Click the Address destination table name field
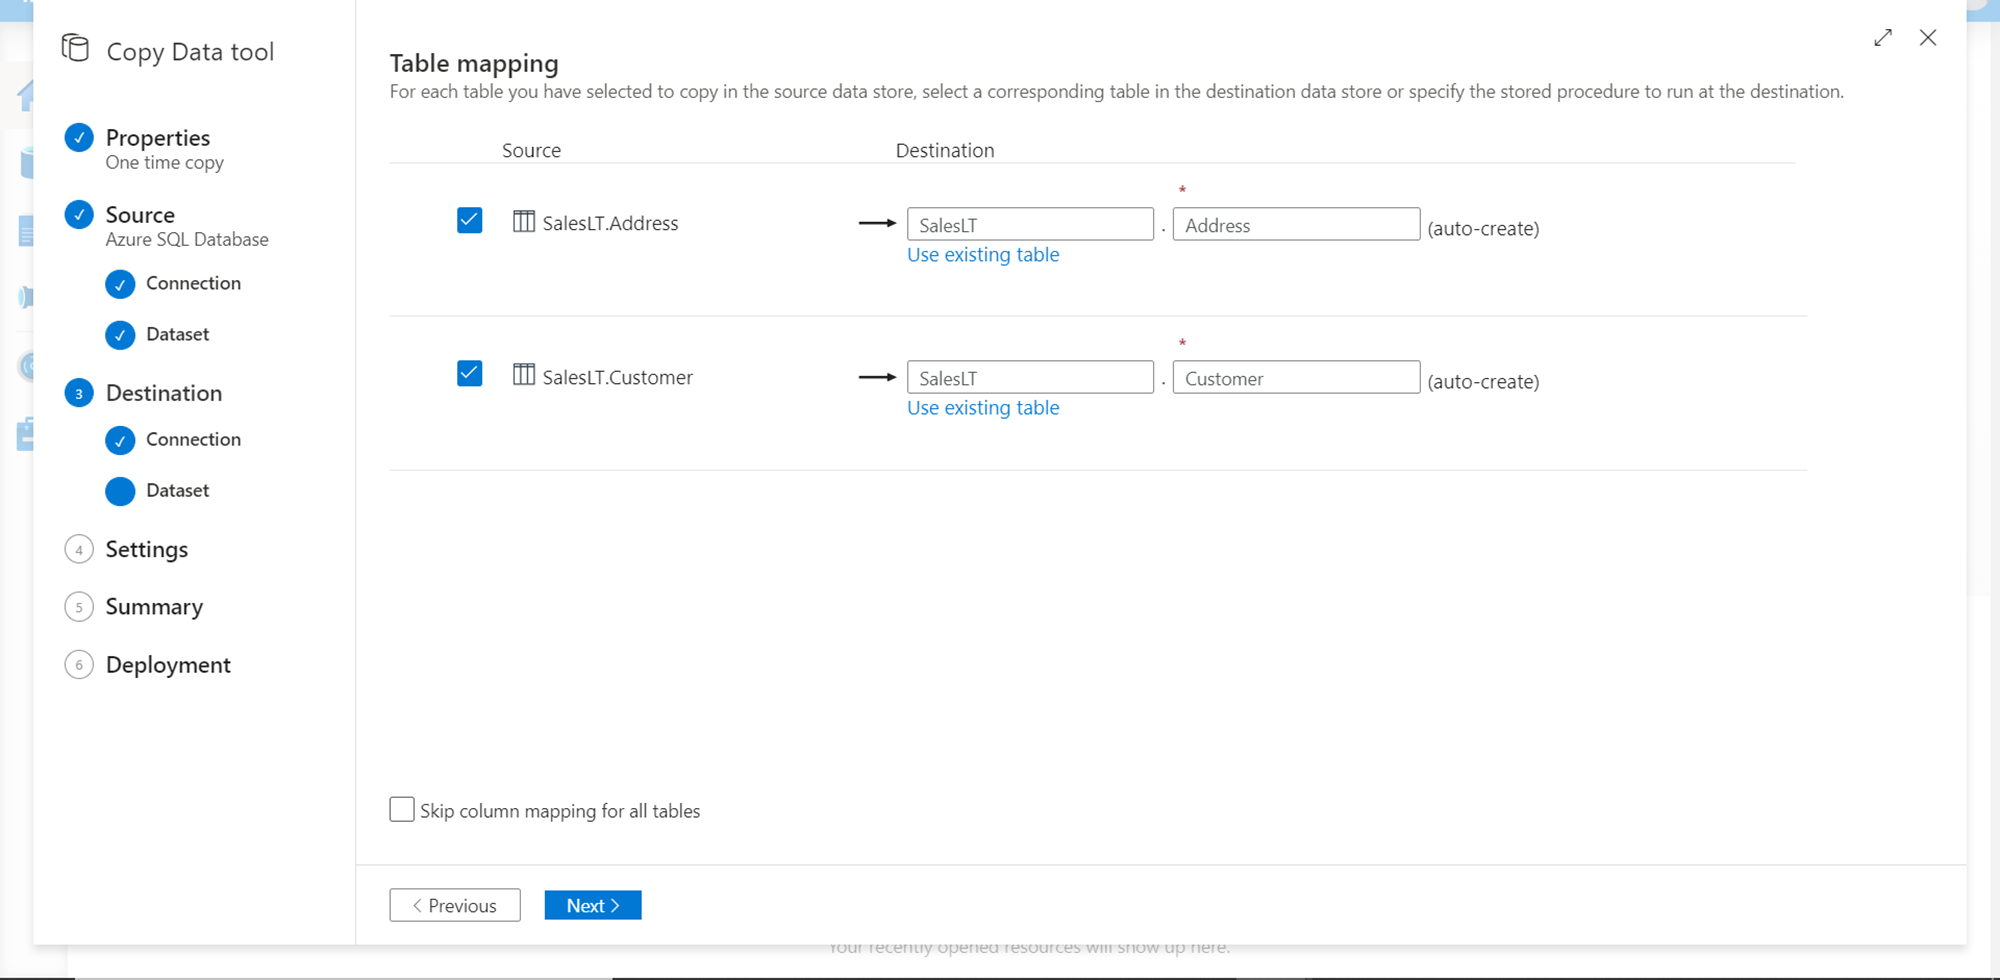This screenshot has height=980, width=2000. [x=1295, y=225]
